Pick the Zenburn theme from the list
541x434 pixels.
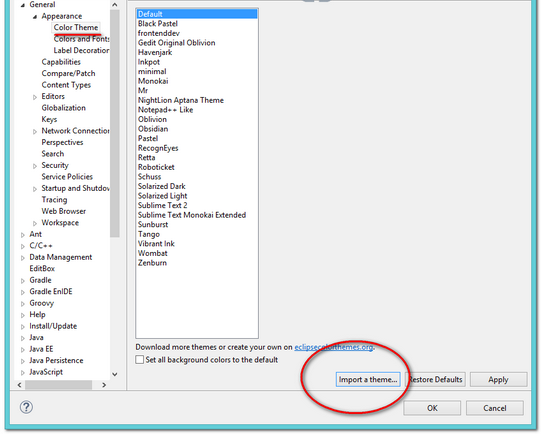point(152,263)
